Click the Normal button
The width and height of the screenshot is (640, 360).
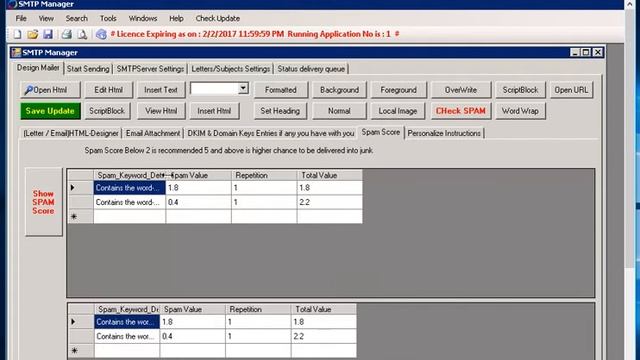339,111
